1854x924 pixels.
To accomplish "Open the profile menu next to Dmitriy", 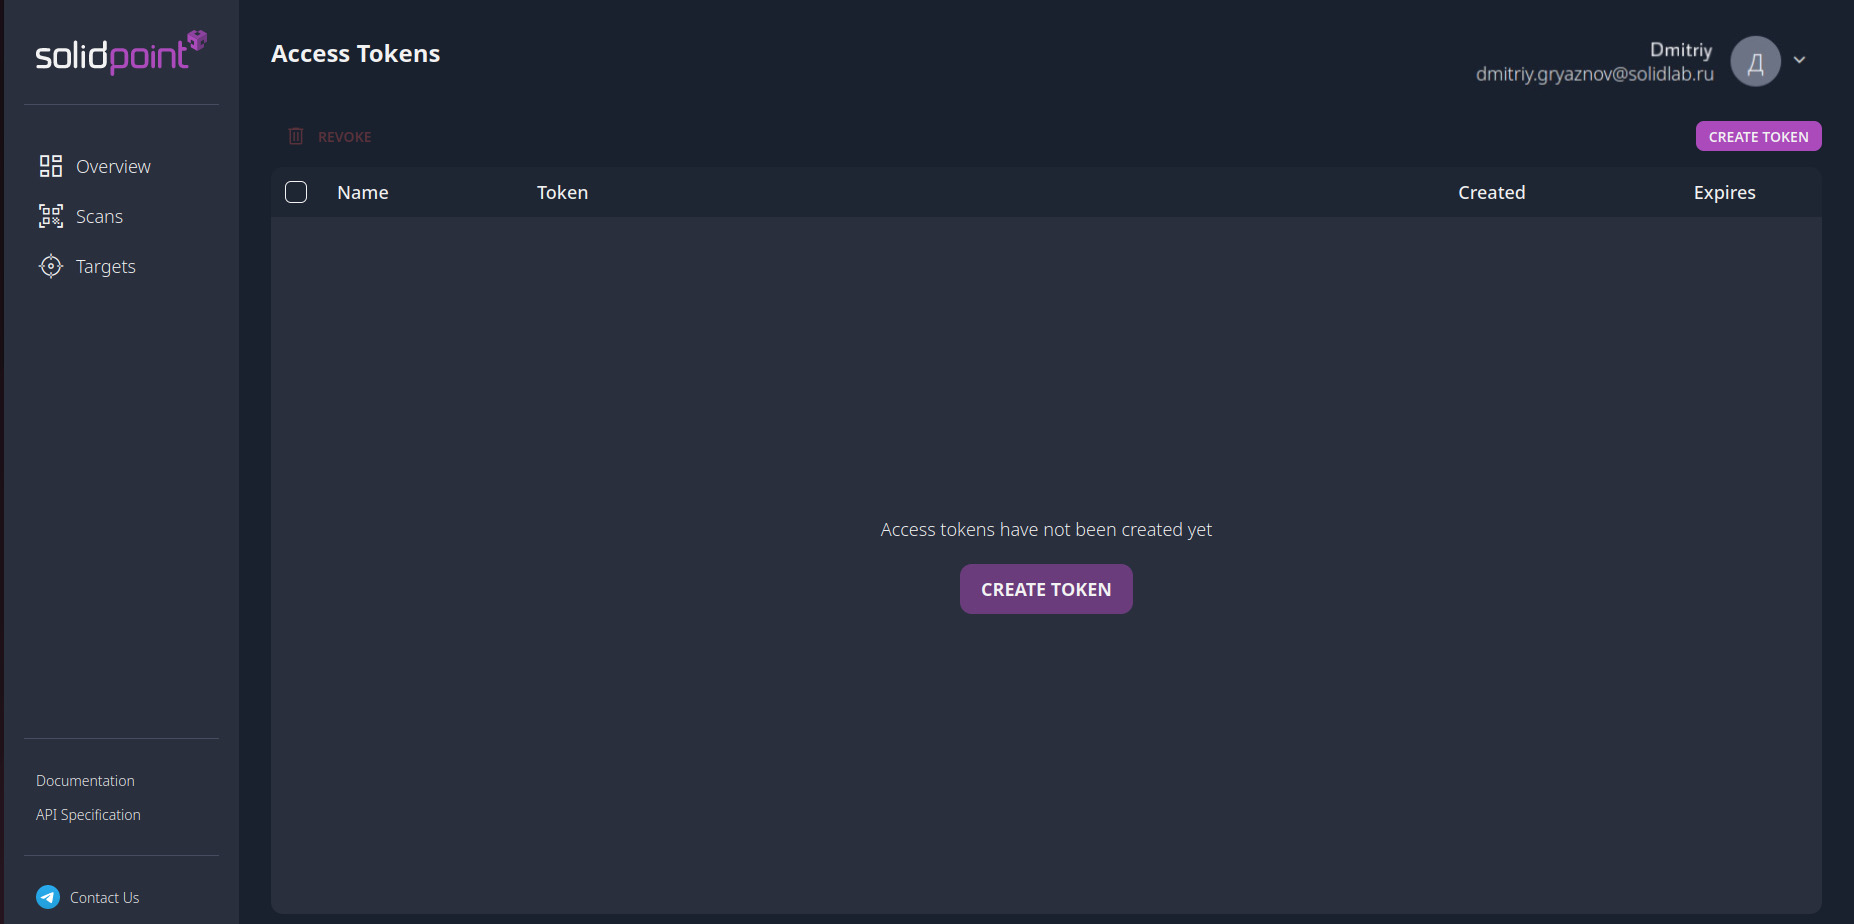I will (x=1800, y=61).
